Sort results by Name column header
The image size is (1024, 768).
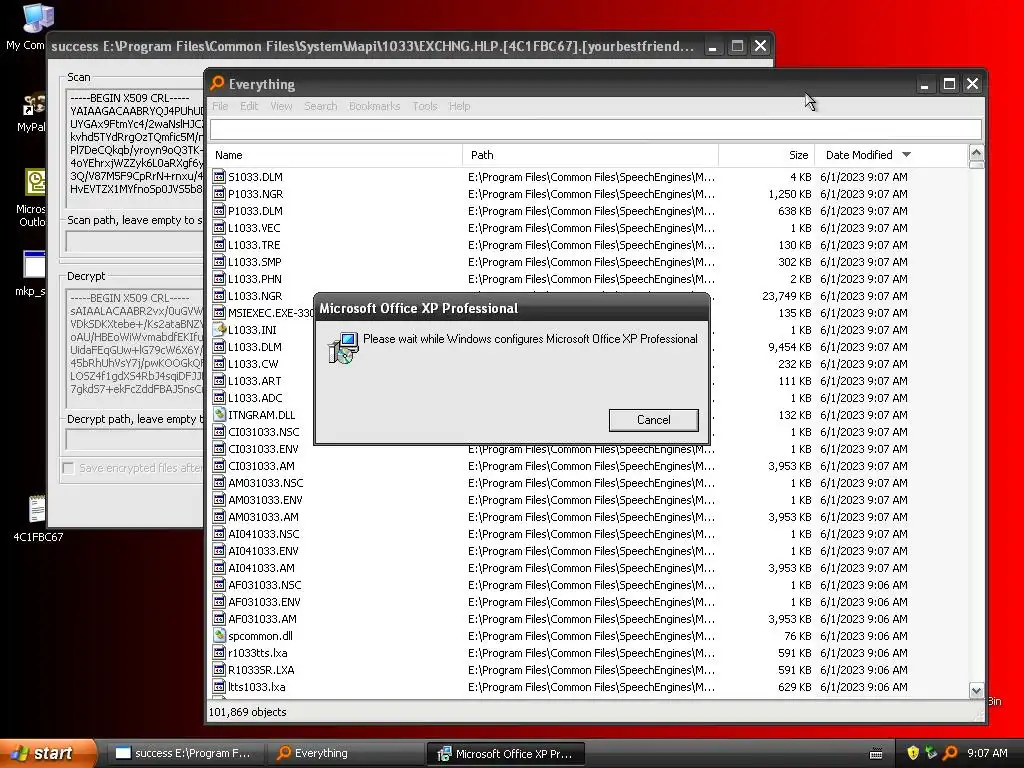(335, 155)
